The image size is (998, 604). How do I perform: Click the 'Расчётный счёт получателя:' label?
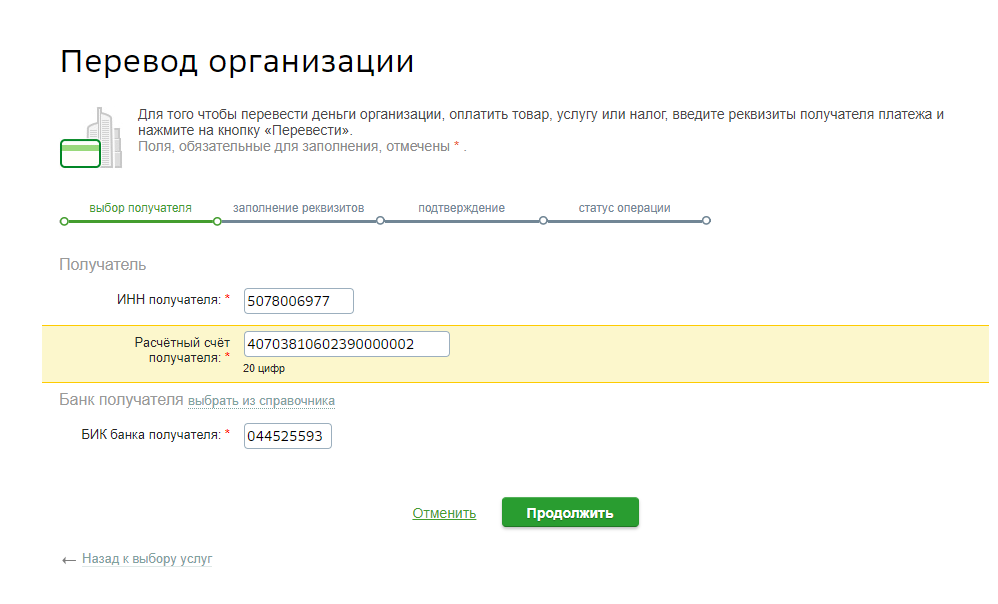point(182,350)
